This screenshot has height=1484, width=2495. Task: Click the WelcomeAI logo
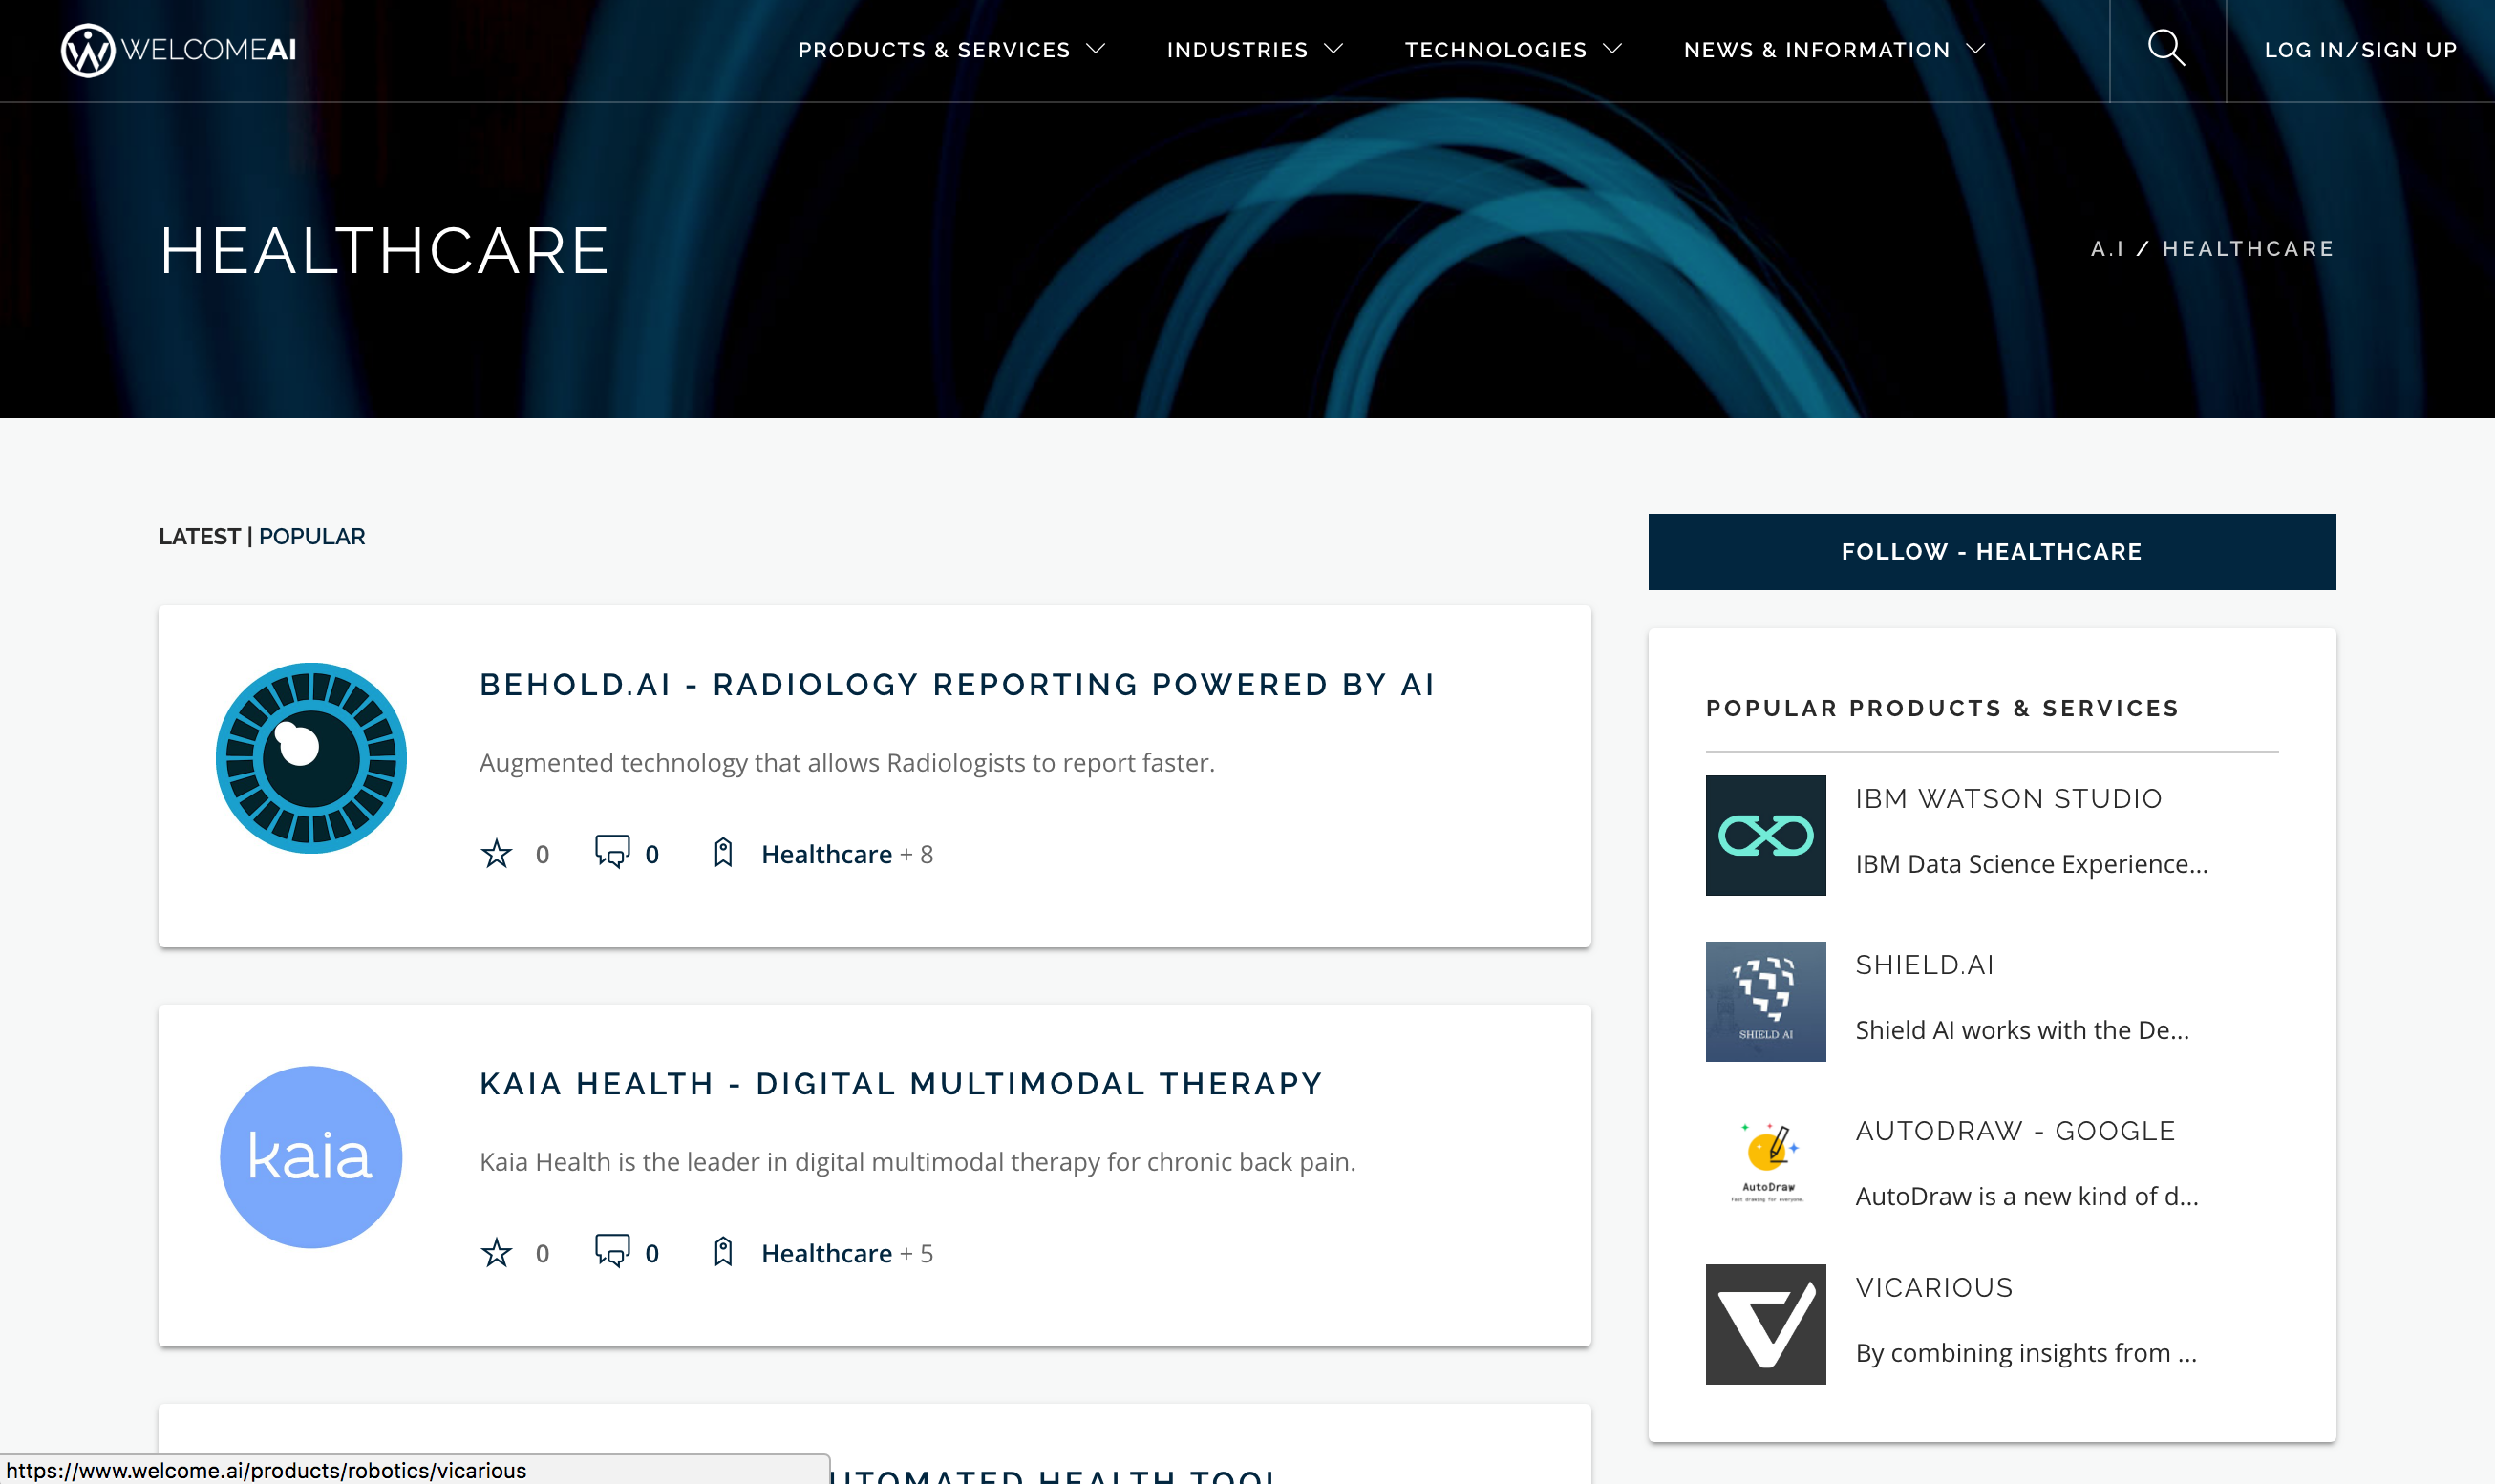pos(178,49)
